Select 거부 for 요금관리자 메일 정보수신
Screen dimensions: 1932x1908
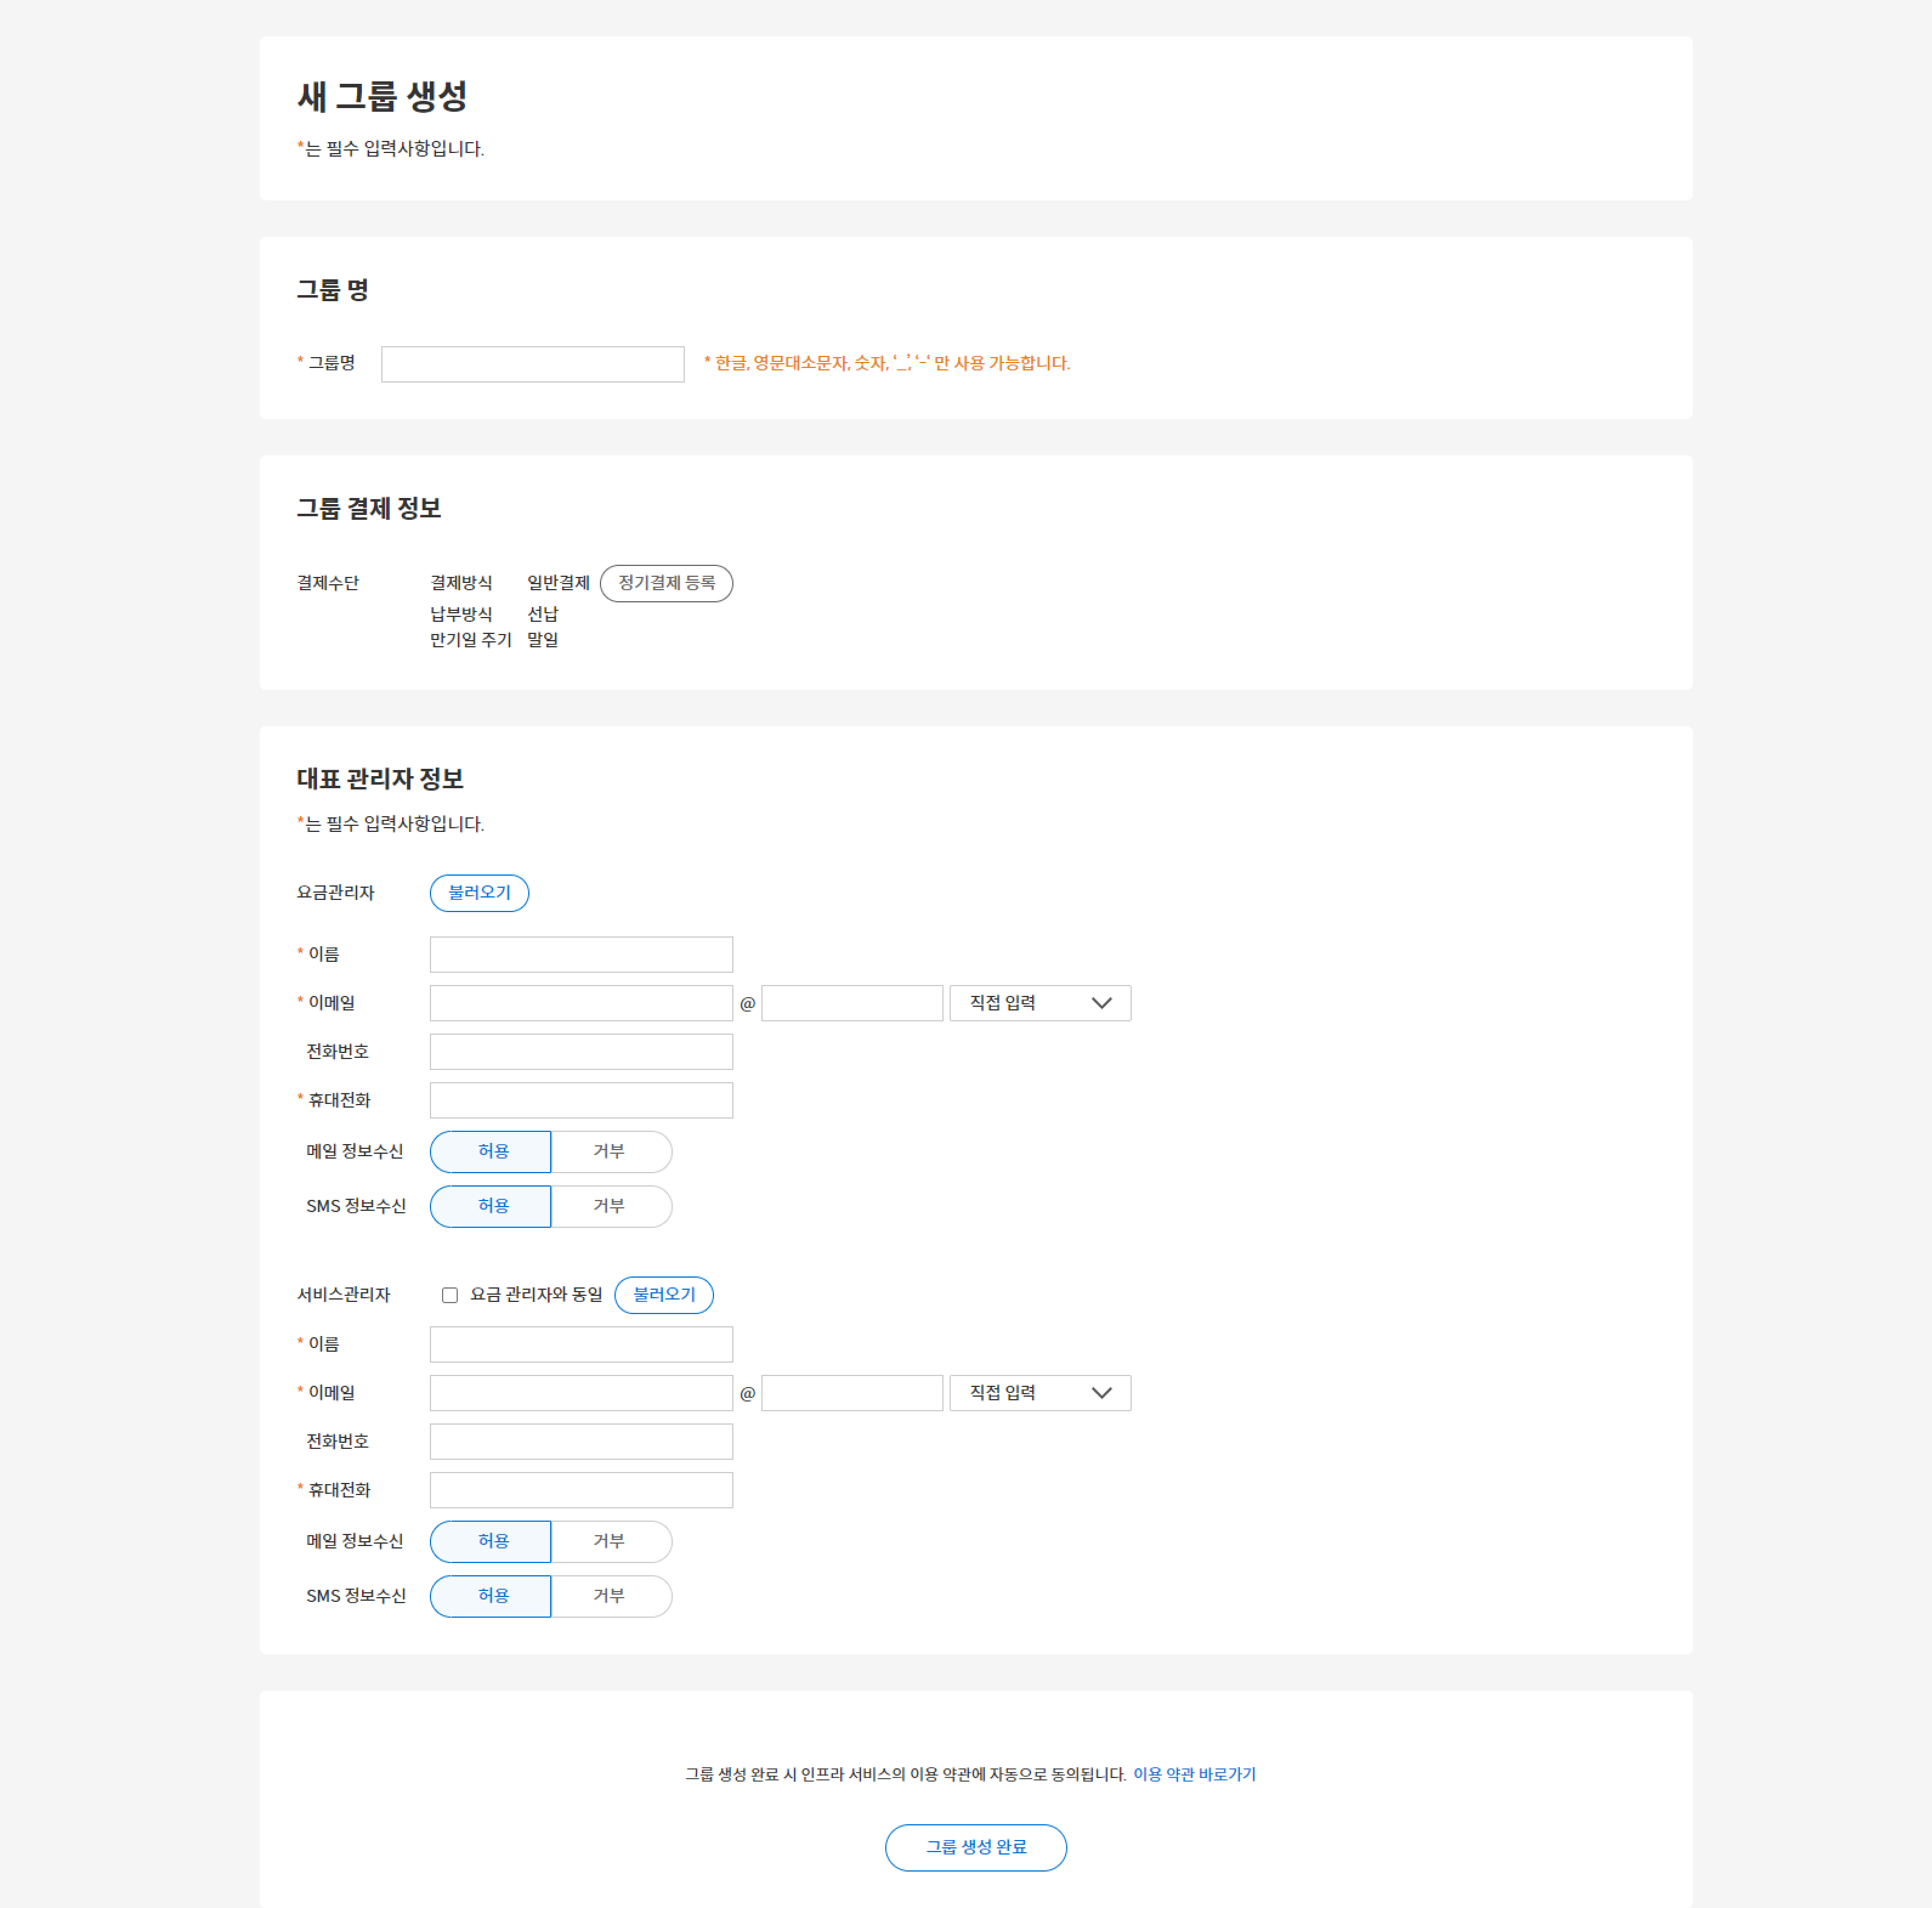611,1152
